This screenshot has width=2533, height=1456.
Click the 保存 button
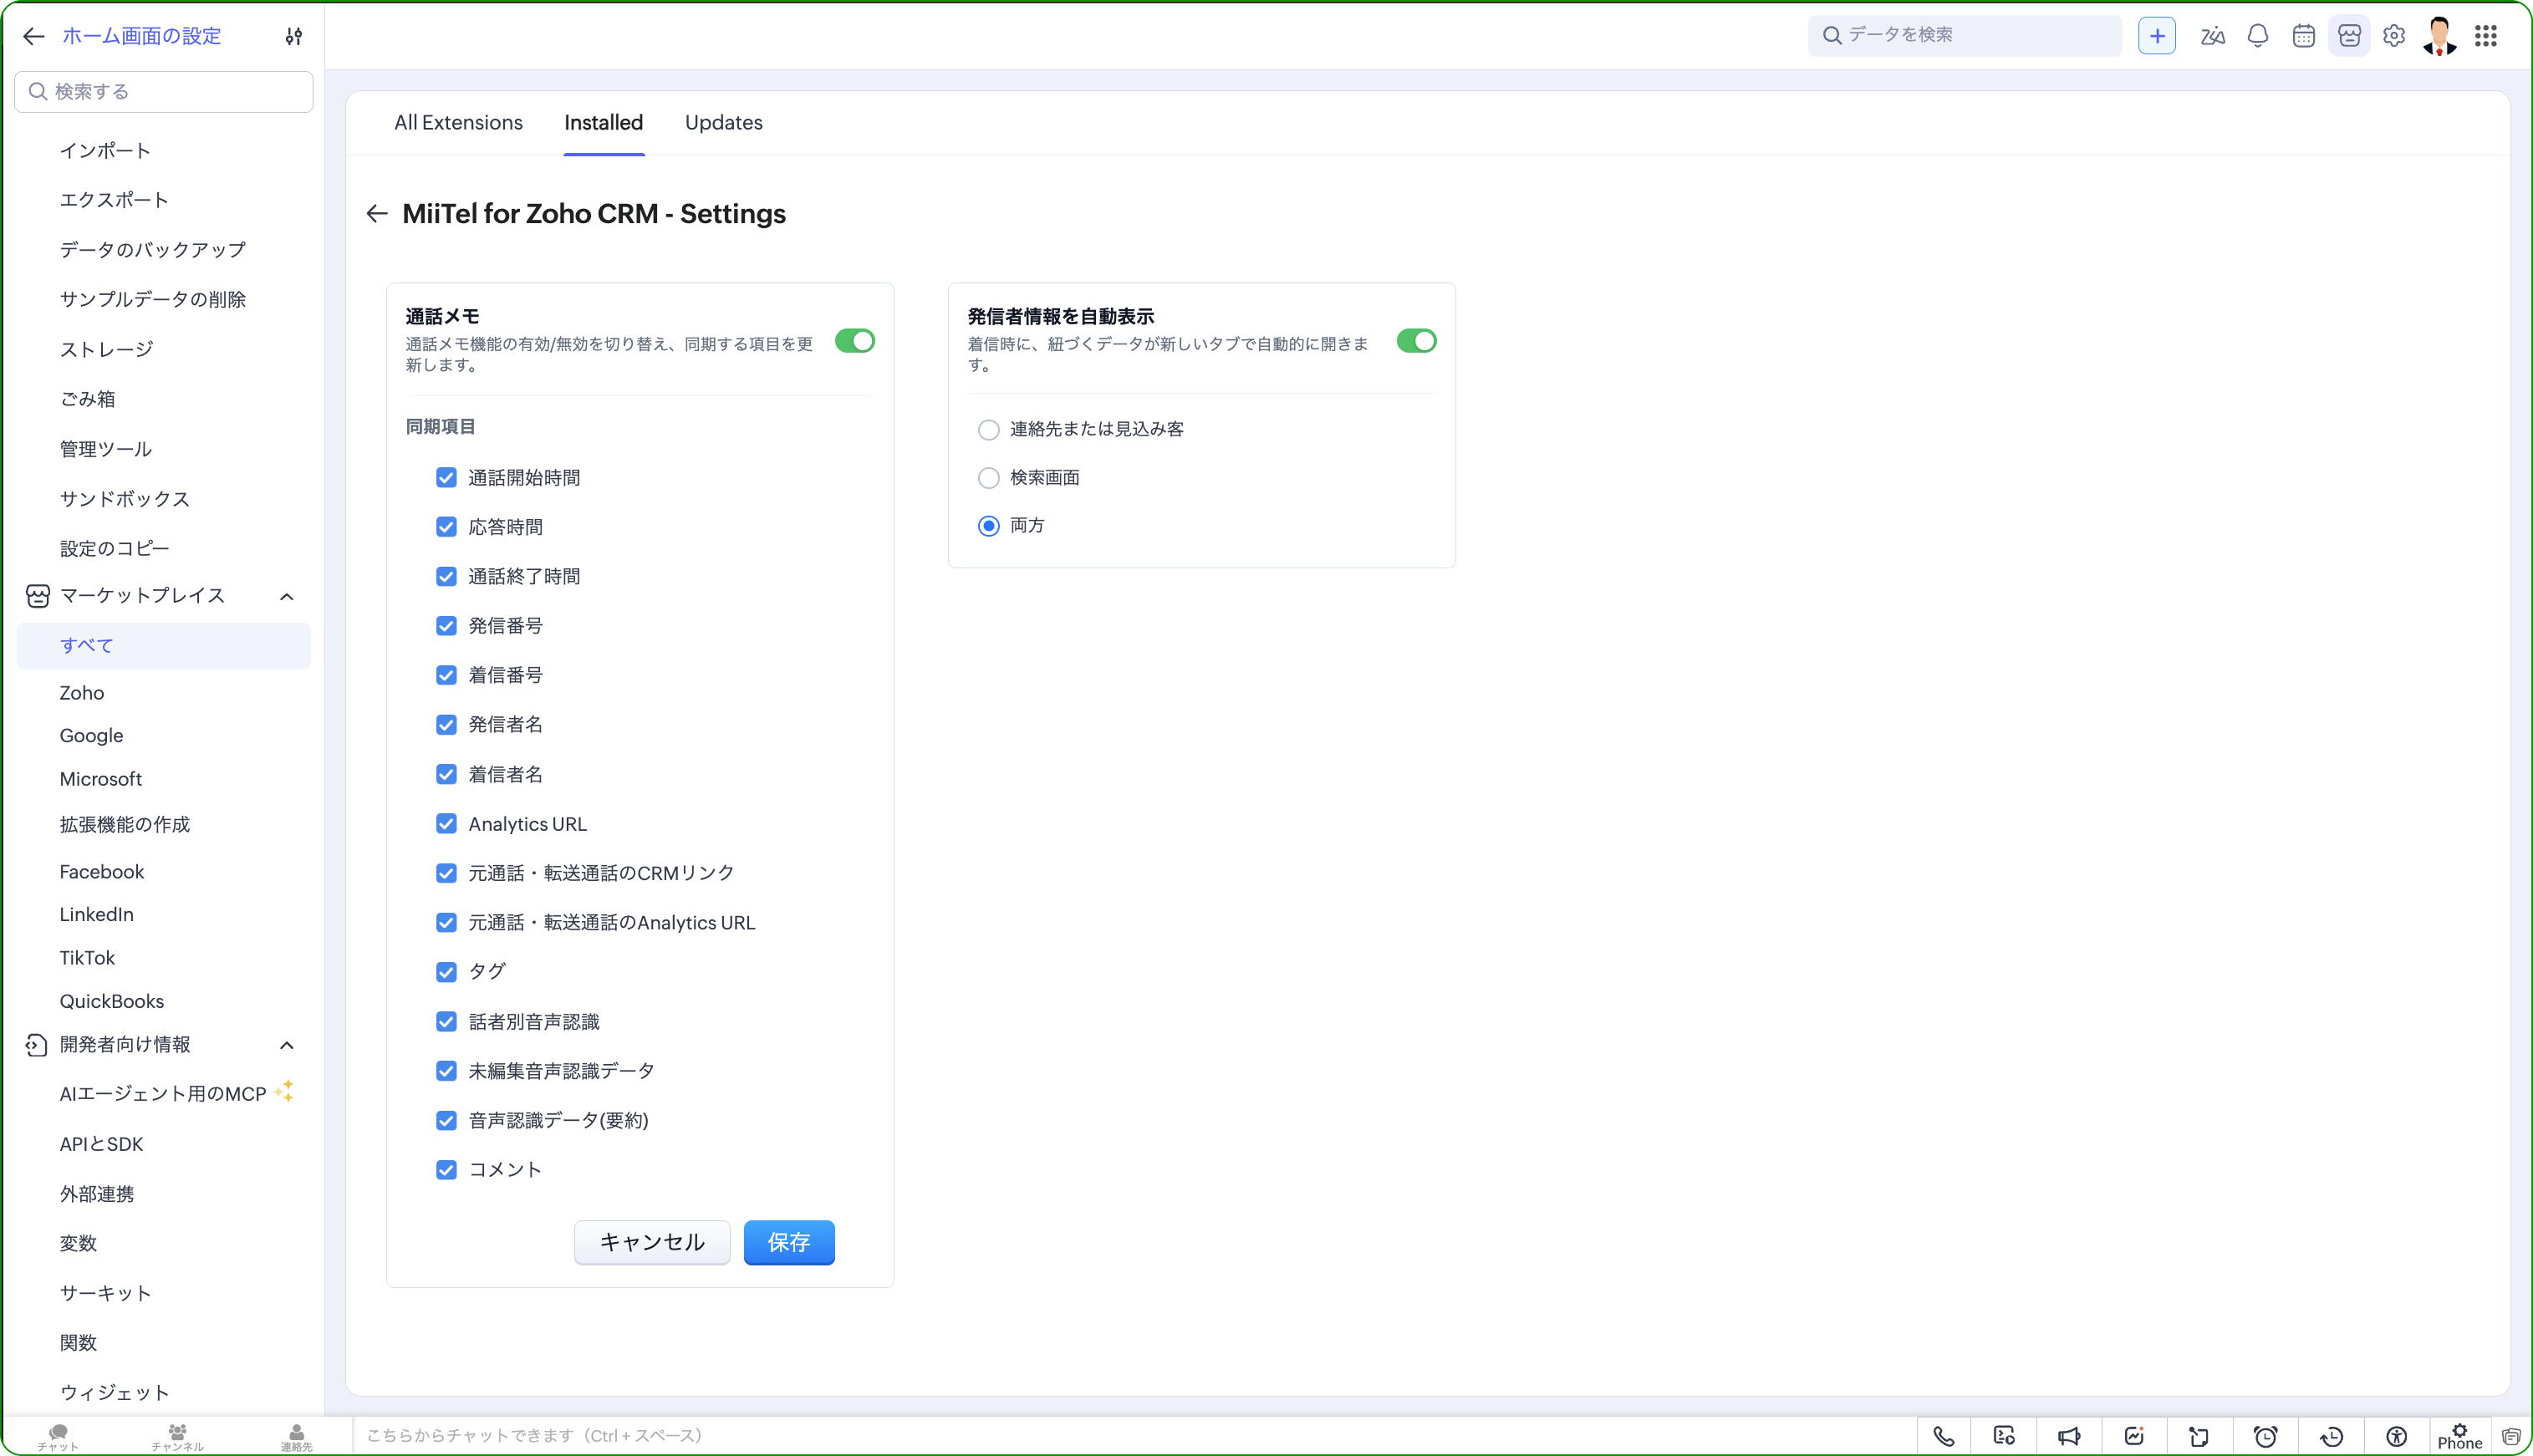point(789,1242)
